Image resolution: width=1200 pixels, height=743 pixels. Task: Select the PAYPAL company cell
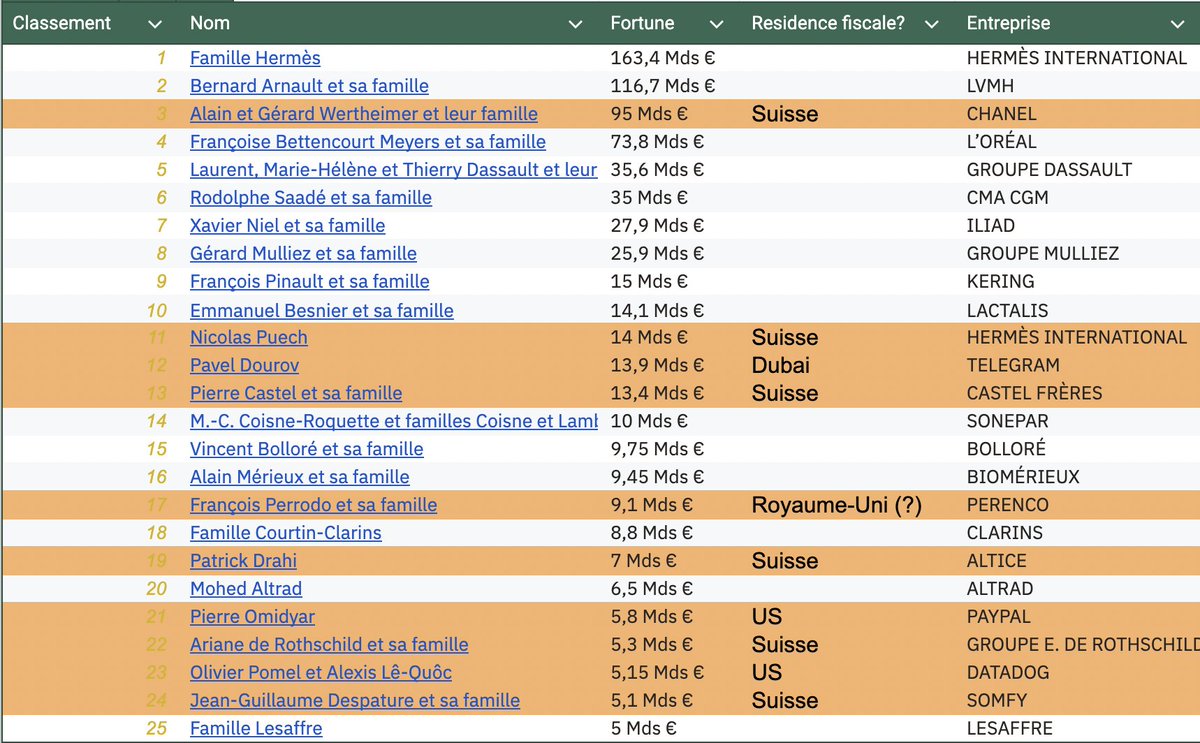(998, 617)
